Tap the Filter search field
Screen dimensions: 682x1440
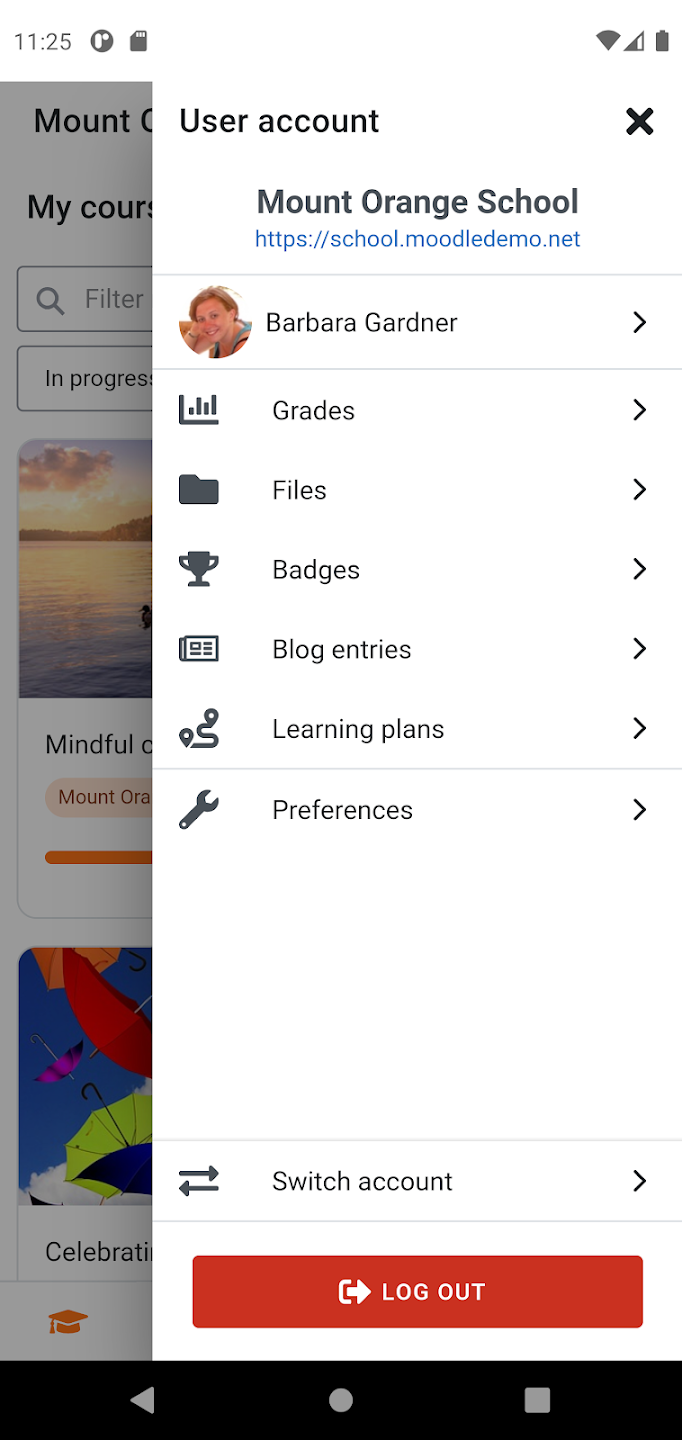(100, 299)
